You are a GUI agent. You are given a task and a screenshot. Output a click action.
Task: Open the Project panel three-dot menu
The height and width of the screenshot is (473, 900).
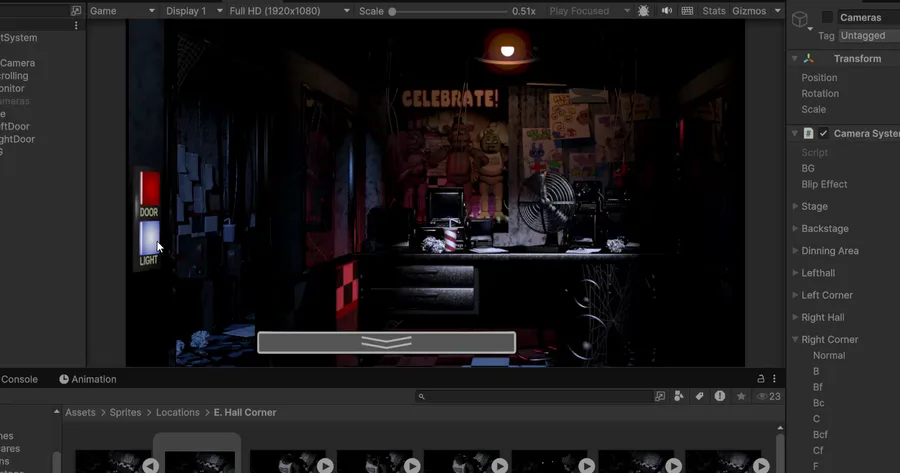pos(774,379)
